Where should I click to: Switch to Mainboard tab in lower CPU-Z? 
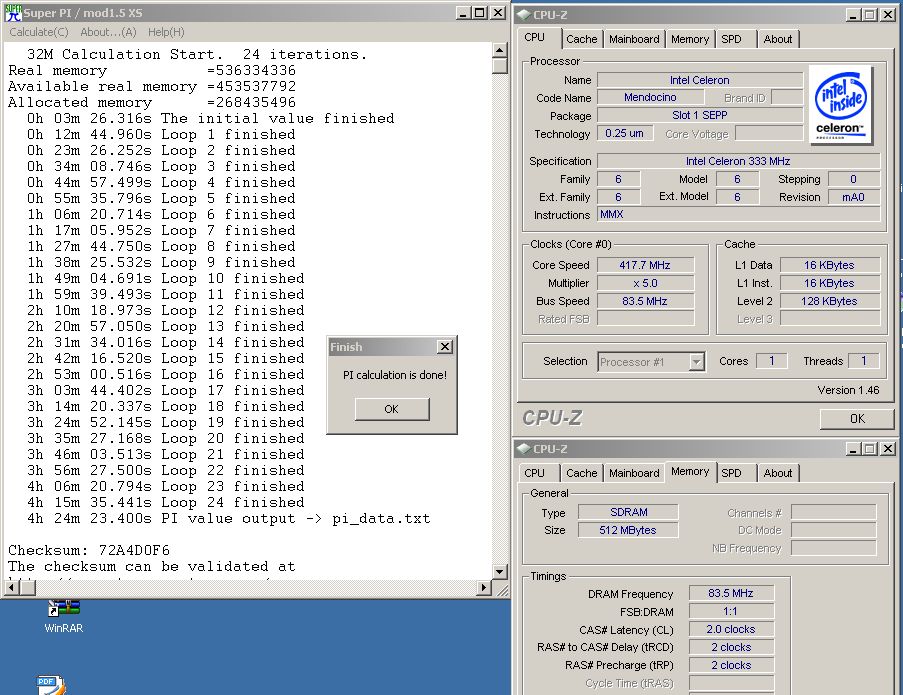[x=634, y=473]
